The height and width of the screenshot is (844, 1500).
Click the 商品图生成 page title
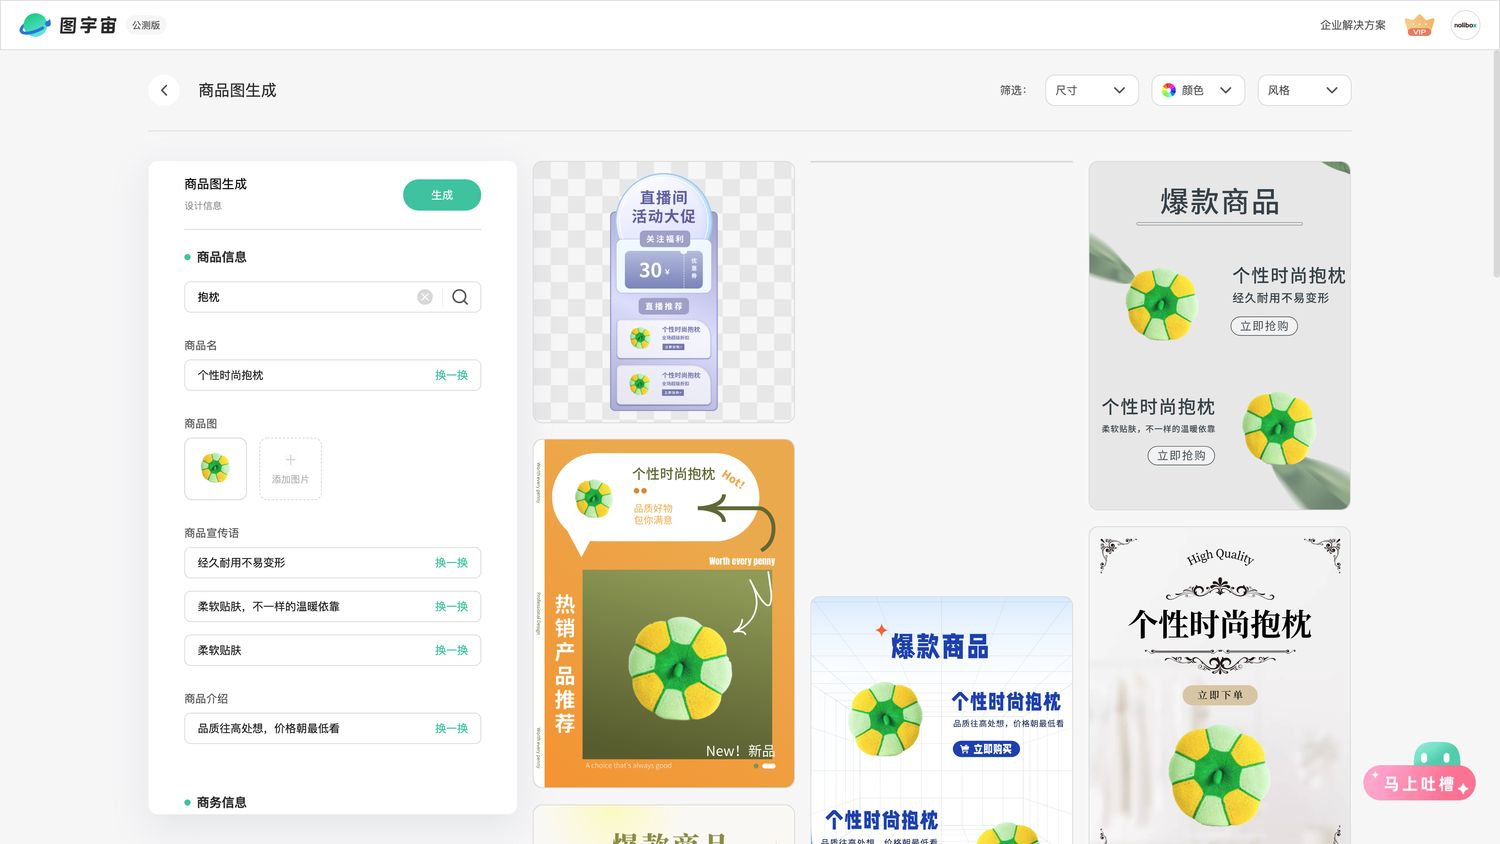coord(237,90)
